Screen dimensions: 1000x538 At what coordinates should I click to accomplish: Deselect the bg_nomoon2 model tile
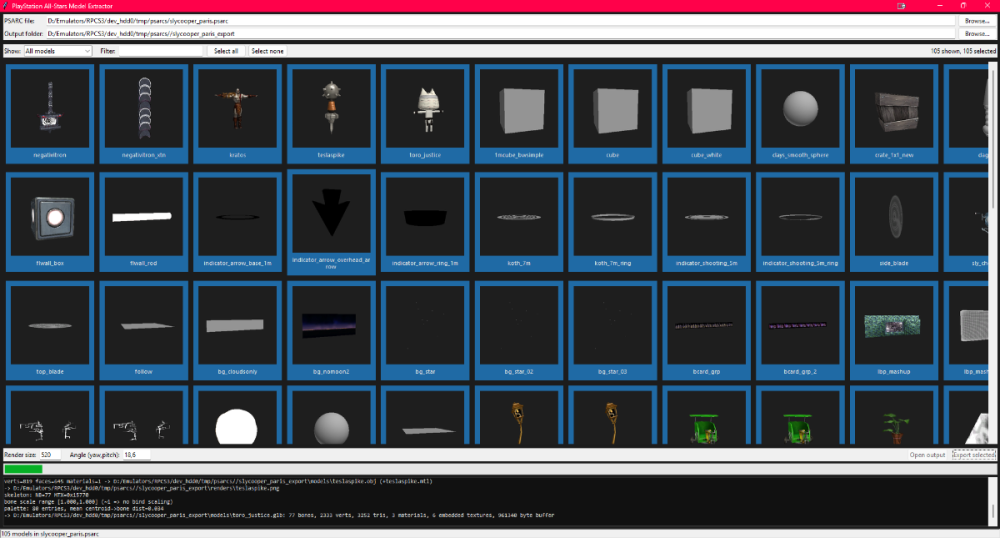point(331,330)
